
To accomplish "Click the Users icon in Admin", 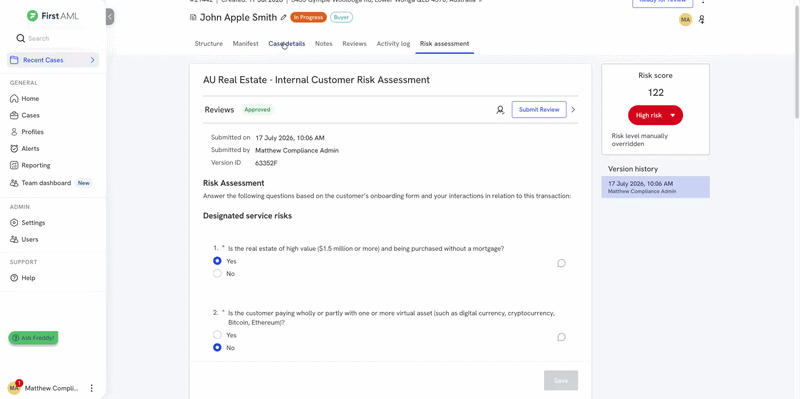I will pyautogui.click(x=14, y=239).
